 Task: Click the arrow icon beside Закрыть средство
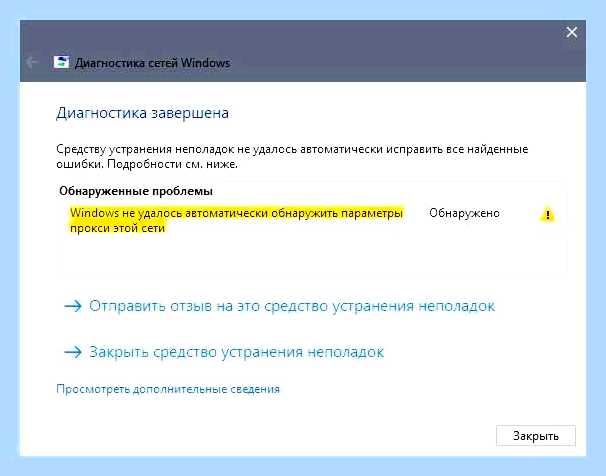73,352
